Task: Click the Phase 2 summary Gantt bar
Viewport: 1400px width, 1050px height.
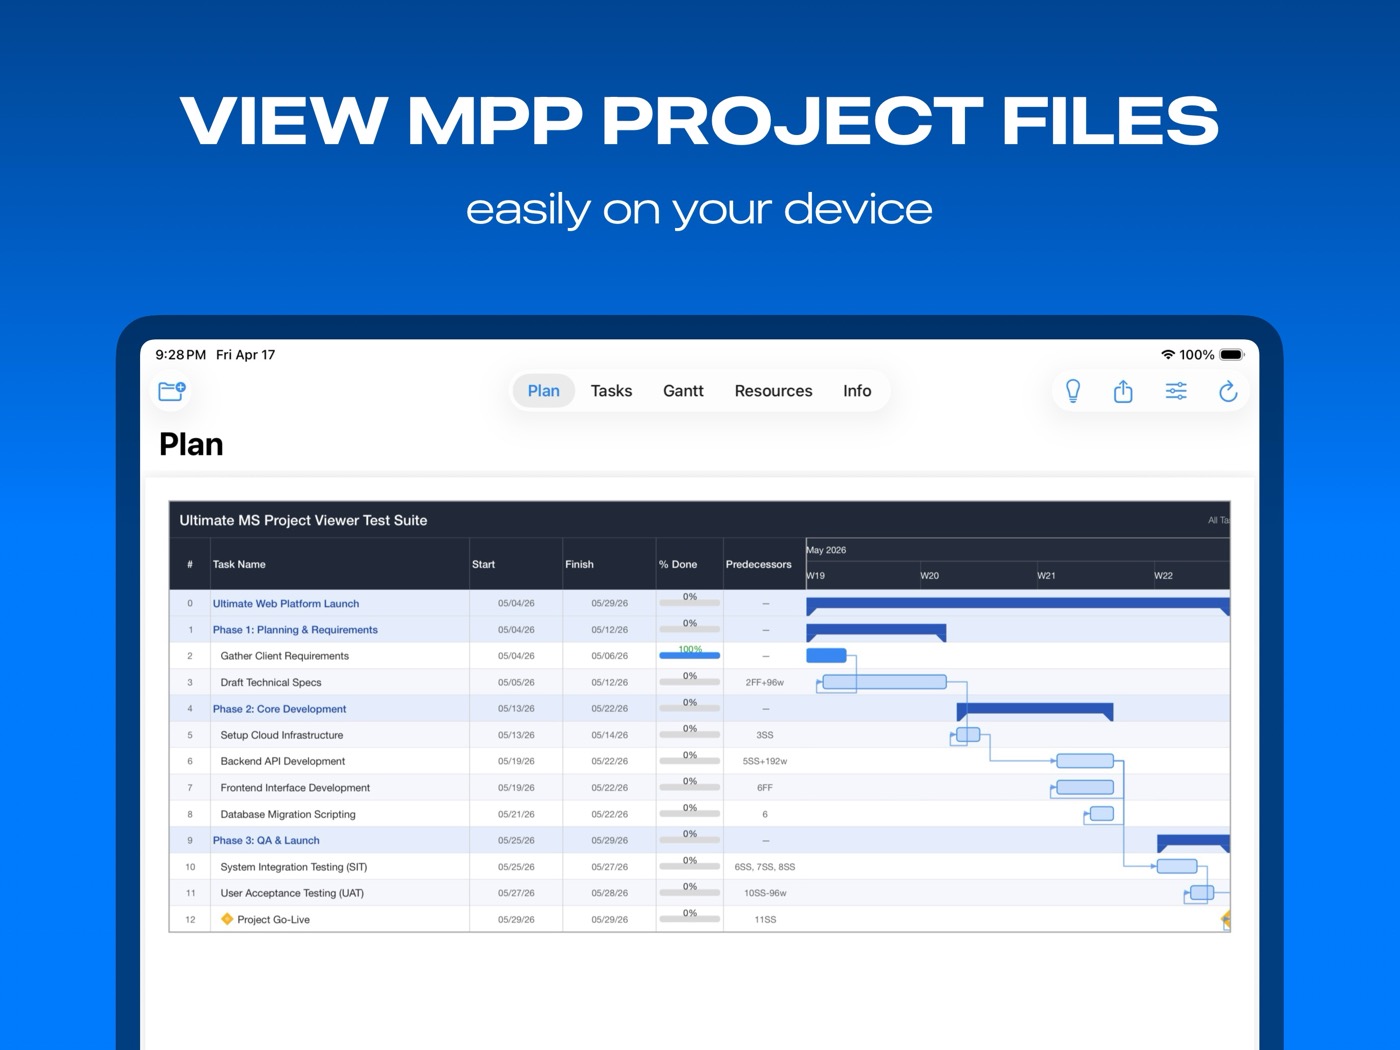Action: tap(1035, 709)
